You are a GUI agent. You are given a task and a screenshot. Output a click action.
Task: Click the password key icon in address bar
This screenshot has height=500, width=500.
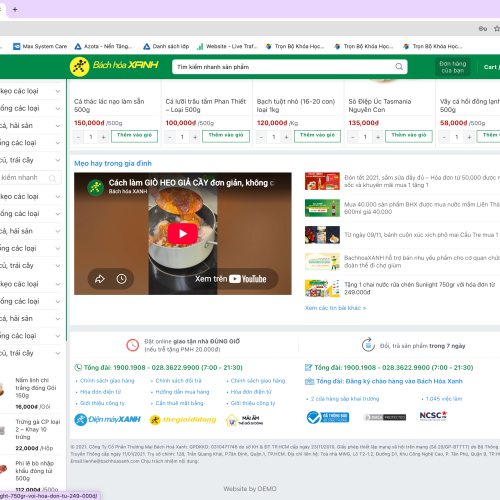point(483,29)
